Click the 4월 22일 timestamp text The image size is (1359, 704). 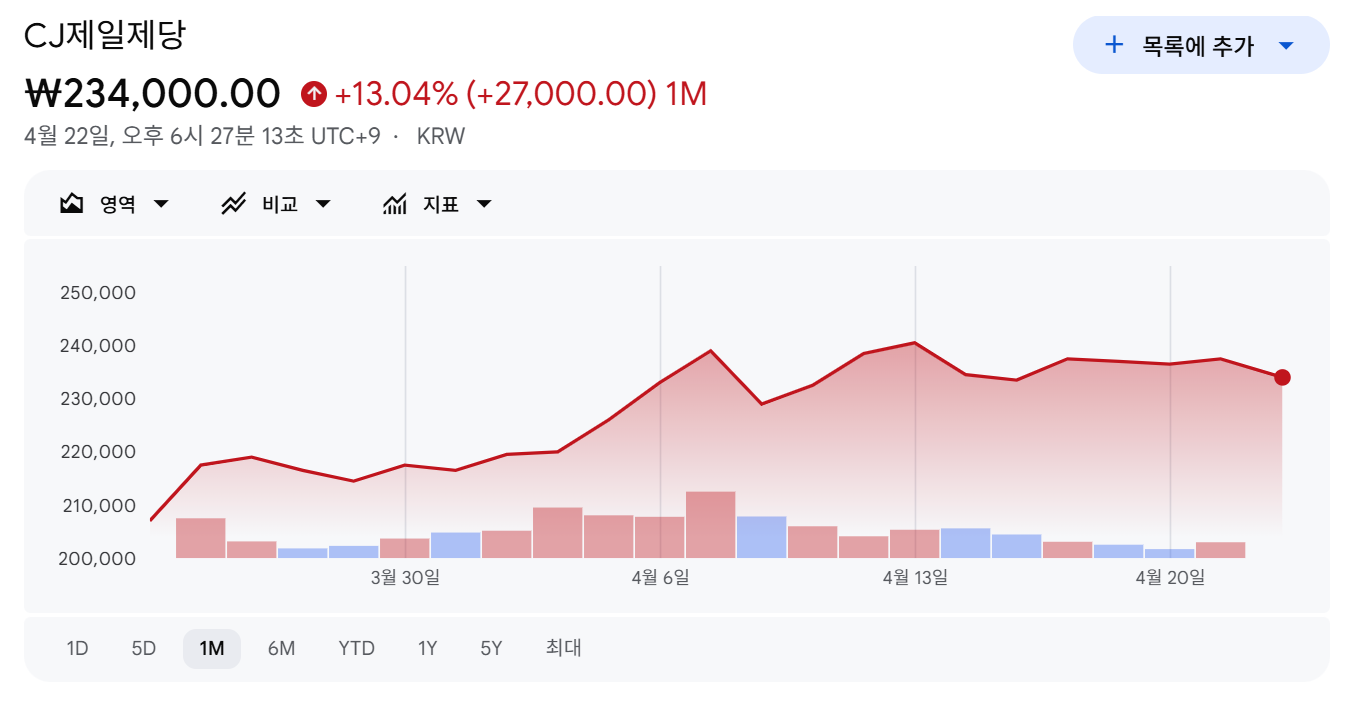(202, 136)
